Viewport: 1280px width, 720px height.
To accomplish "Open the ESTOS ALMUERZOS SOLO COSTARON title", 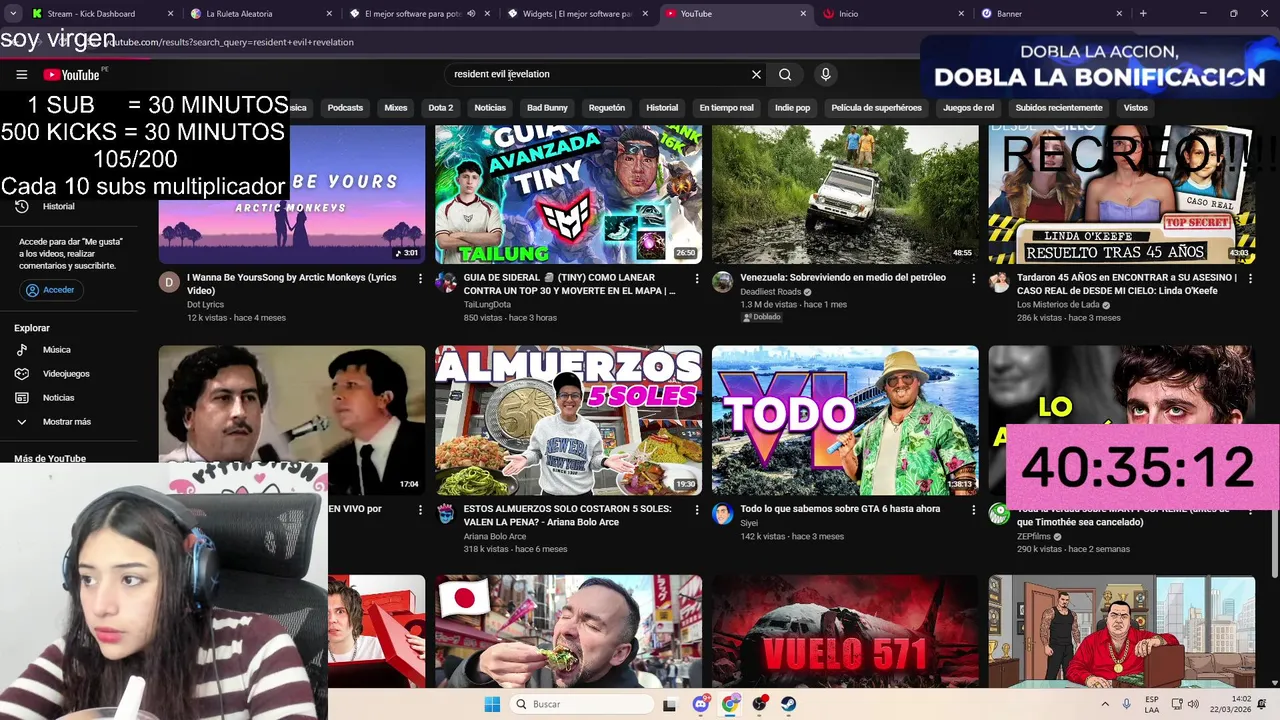I will click(567, 516).
